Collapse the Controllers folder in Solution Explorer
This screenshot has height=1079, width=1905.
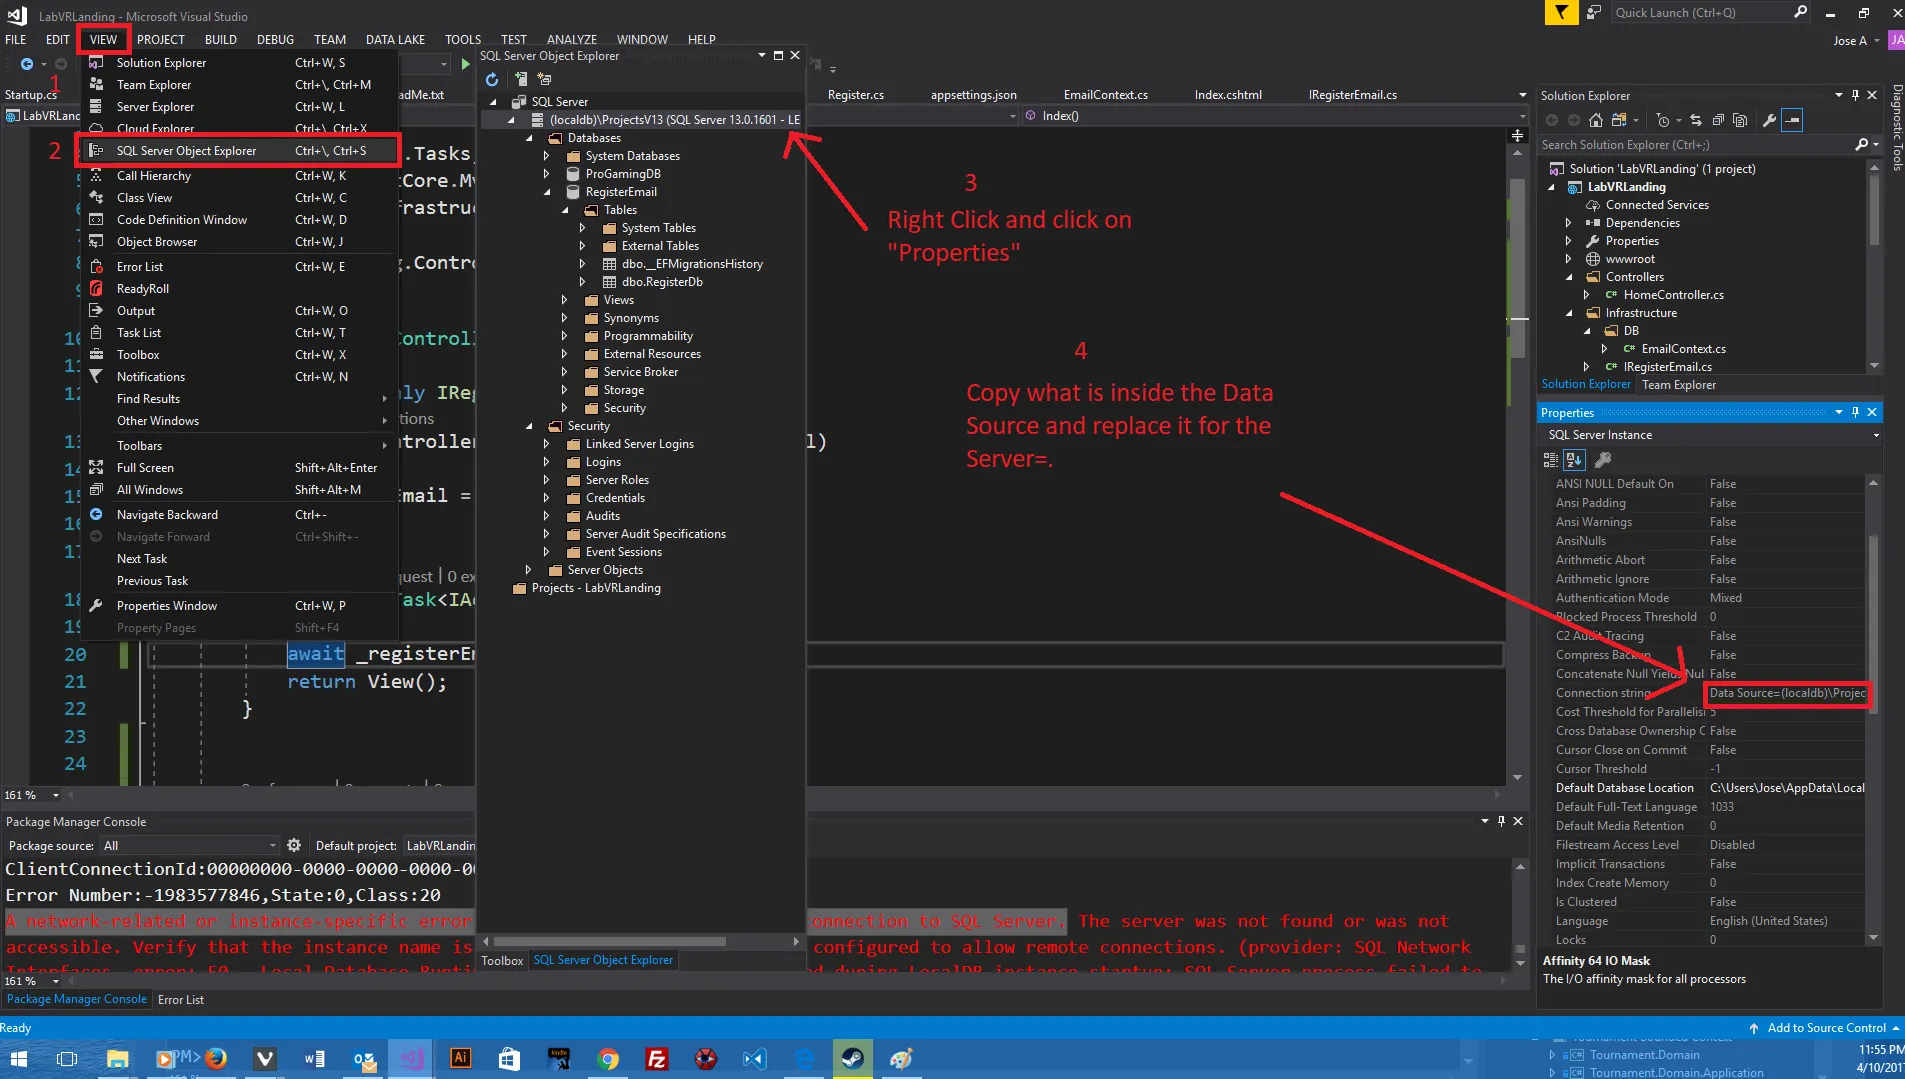pyautogui.click(x=1568, y=277)
